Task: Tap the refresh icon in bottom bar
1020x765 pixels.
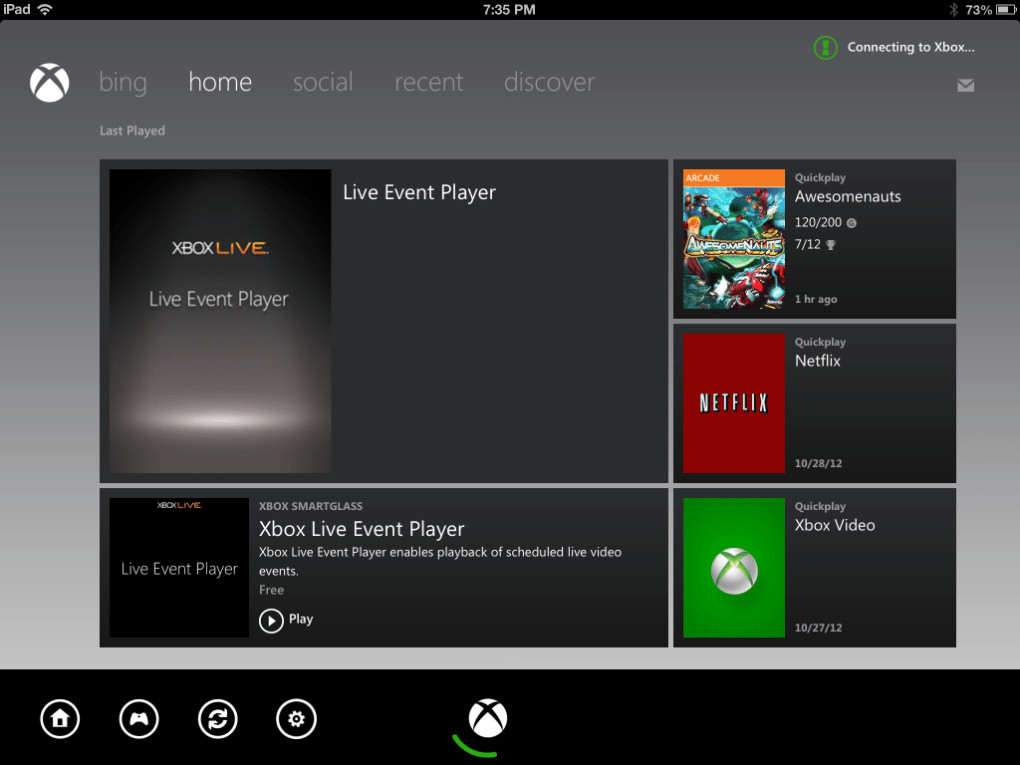Action: [217, 719]
